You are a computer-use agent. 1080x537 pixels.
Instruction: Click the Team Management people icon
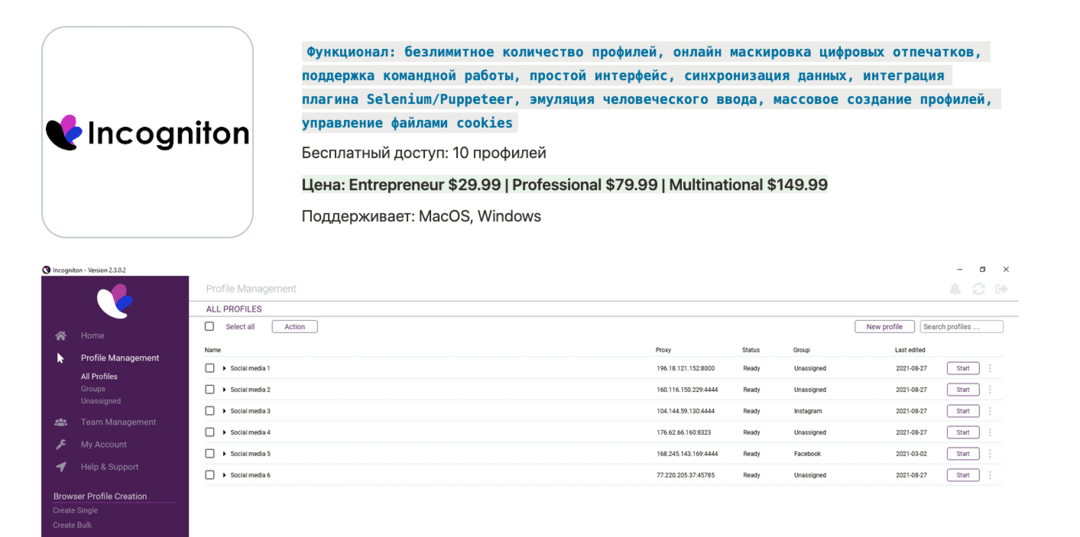click(61, 422)
